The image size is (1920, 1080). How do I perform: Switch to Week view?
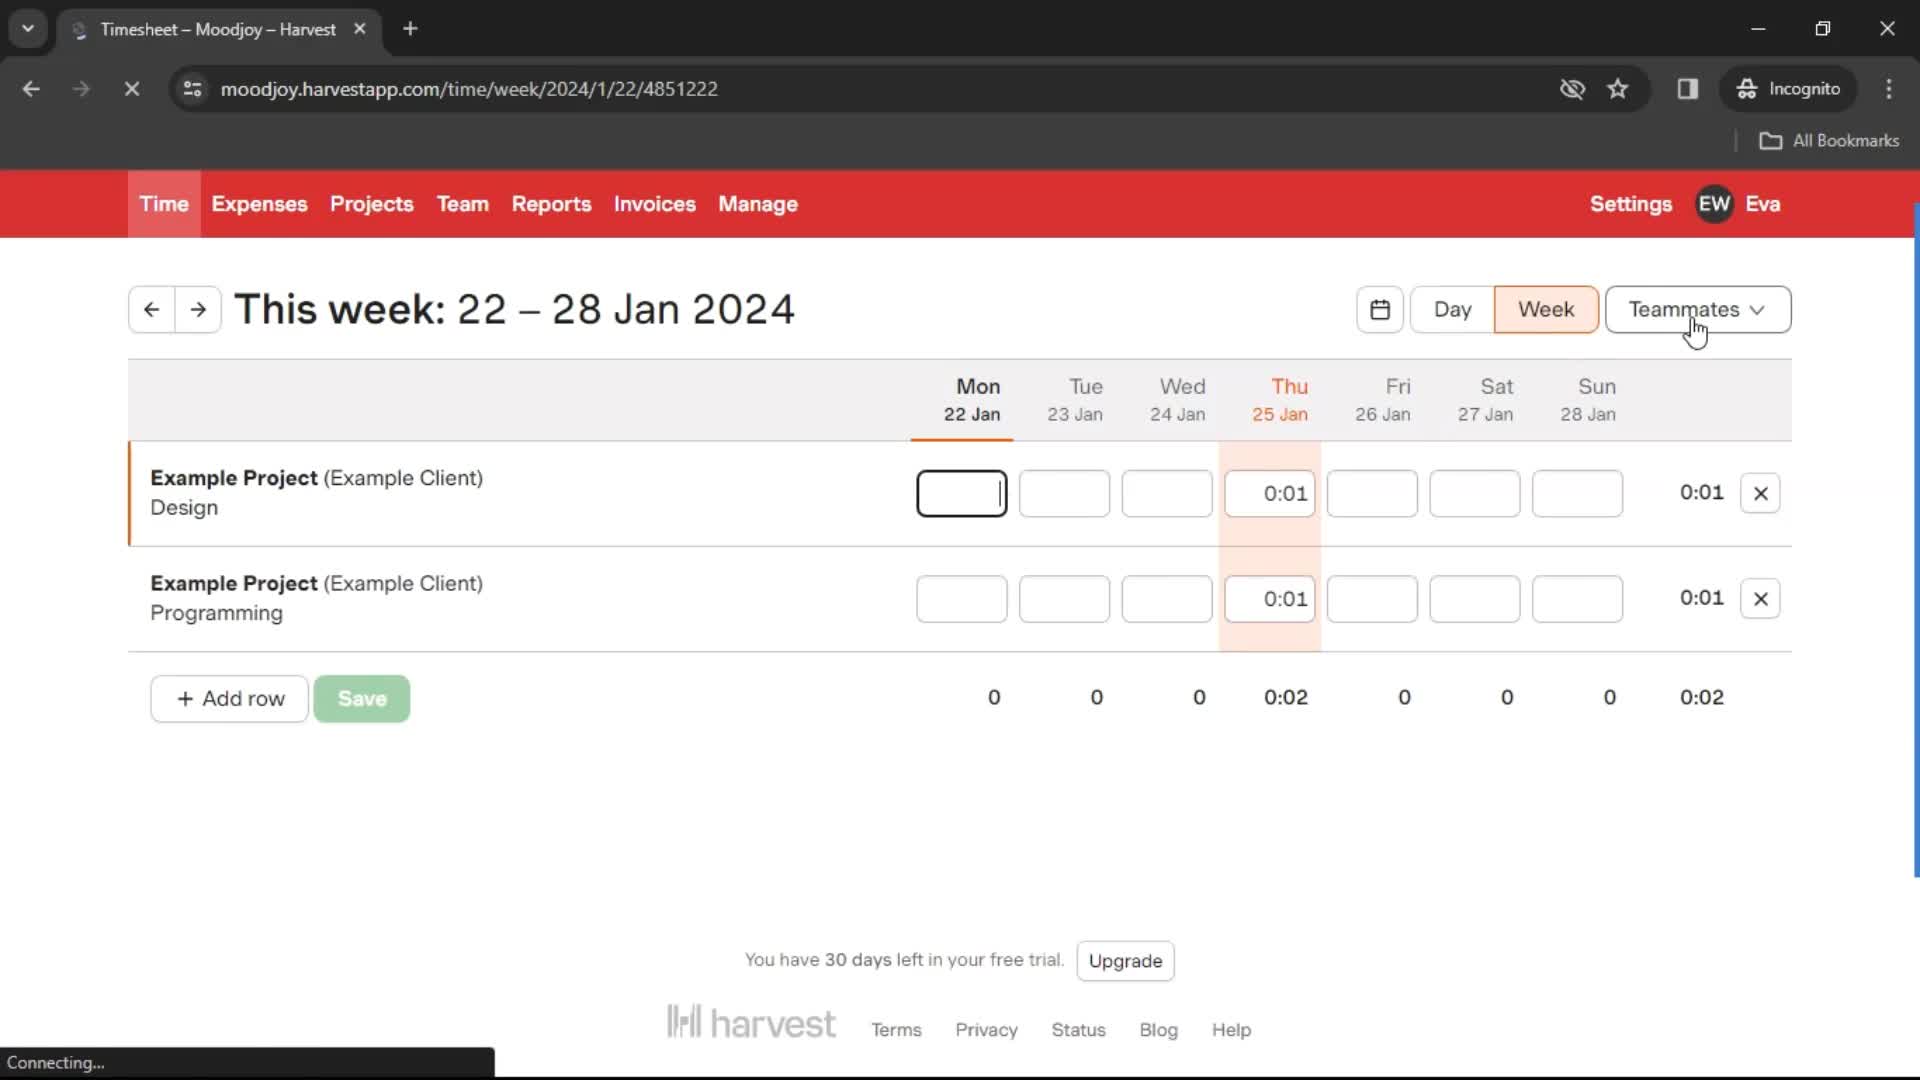(1545, 309)
